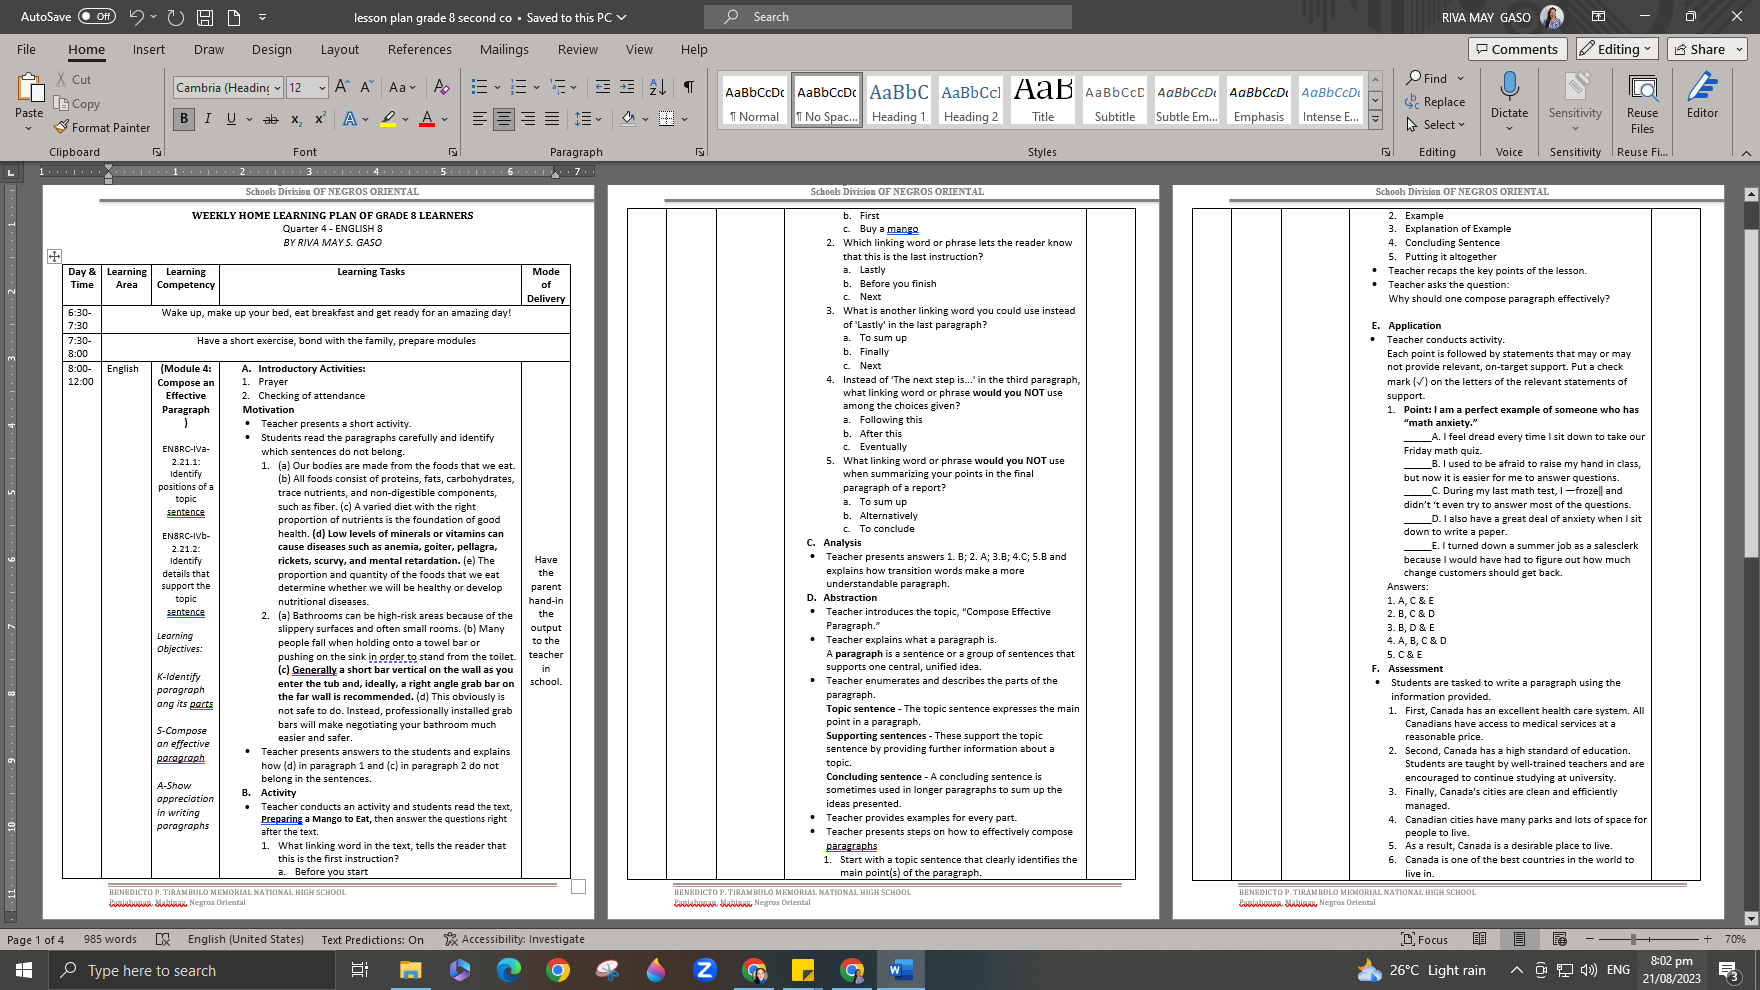The width and height of the screenshot is (1760, 990).
Task: Collapse the ribbon
Action: tap(1746, 153)
